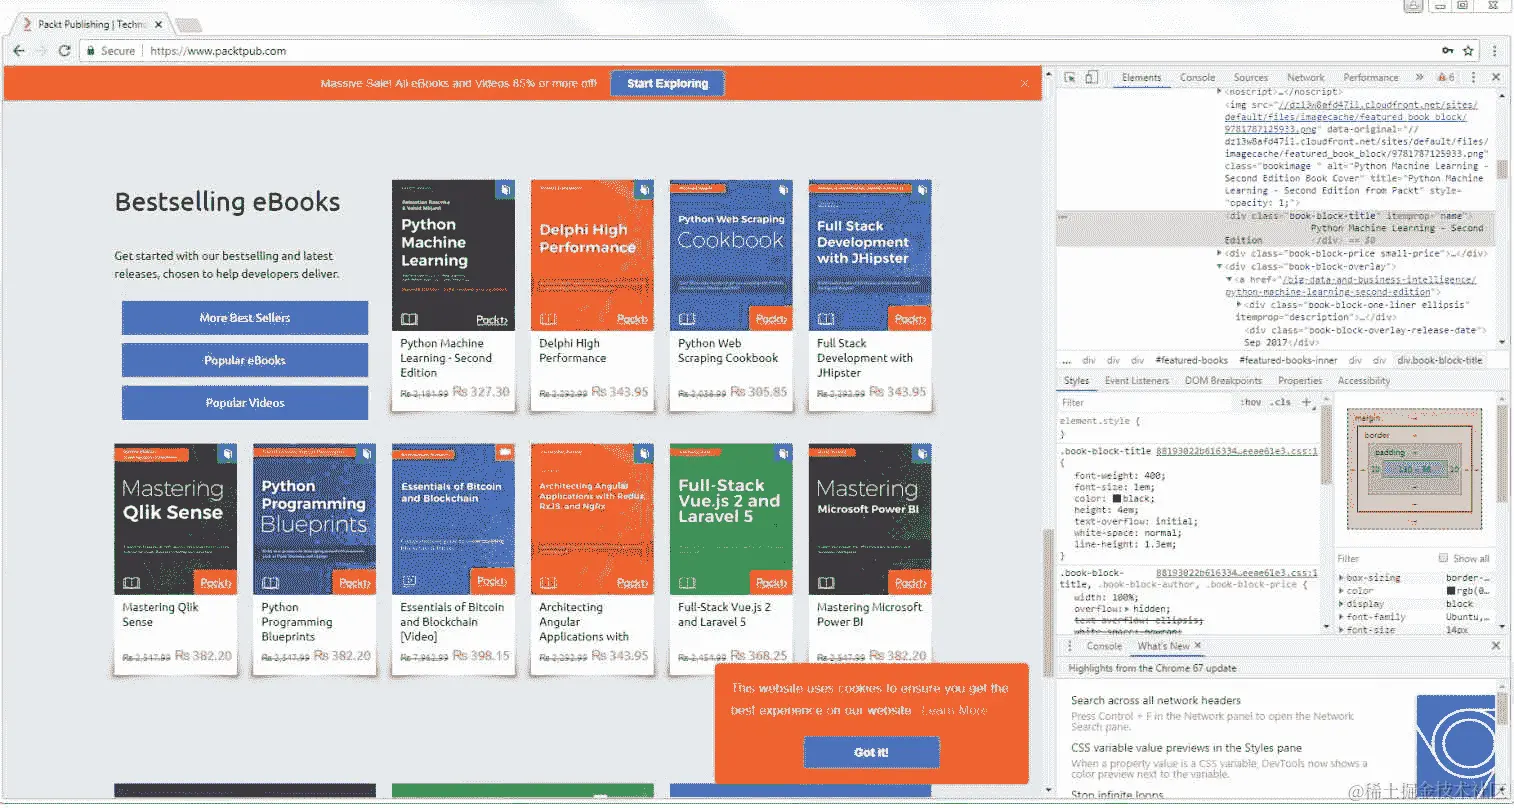This screenshot has height=808, width=1514.
Task: Click the DevTools warnings count badge
Action: (1446, 77)
